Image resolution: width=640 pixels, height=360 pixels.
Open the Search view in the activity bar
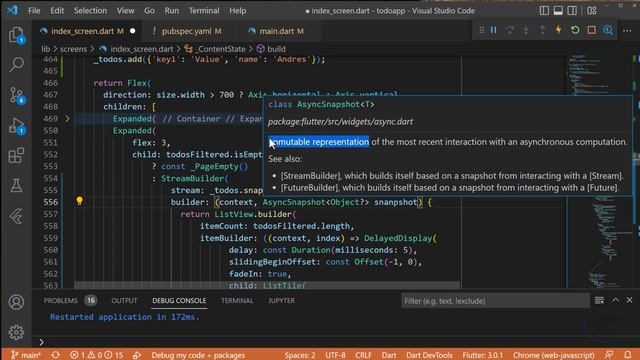pos(16,64)
